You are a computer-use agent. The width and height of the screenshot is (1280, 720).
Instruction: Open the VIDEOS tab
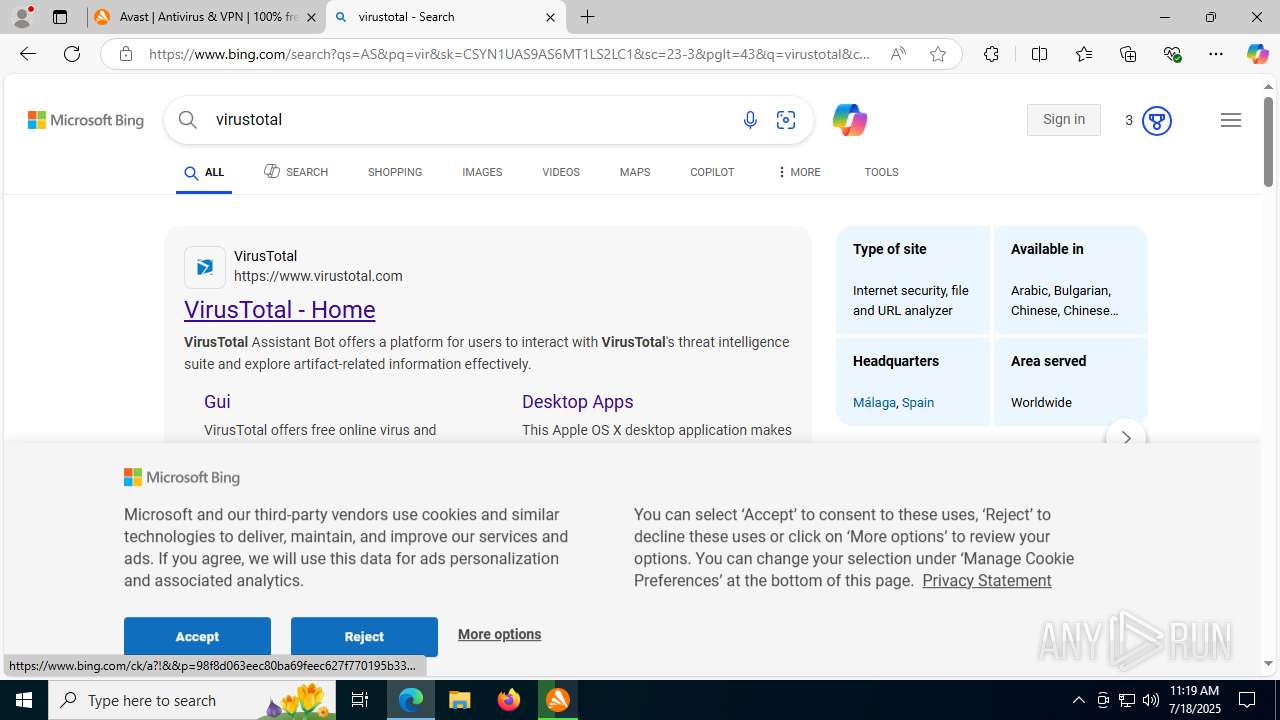561,172
